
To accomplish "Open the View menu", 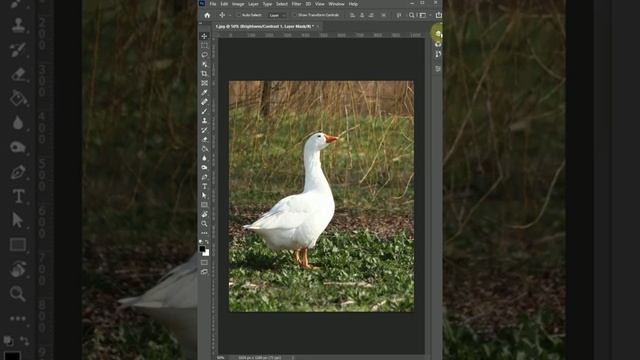I will 320,4.
